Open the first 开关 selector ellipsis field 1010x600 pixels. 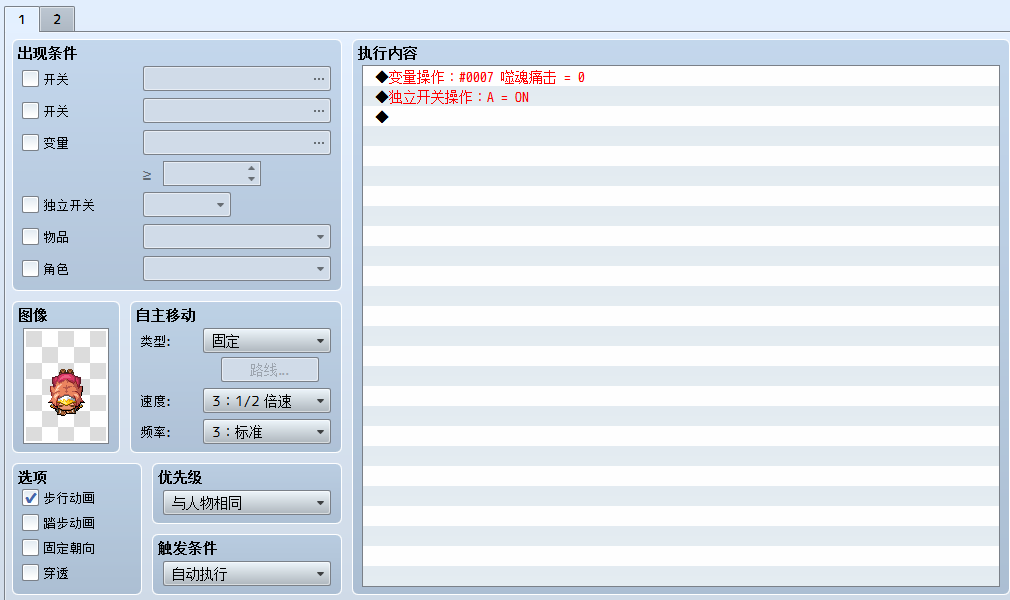click(237, 79)
